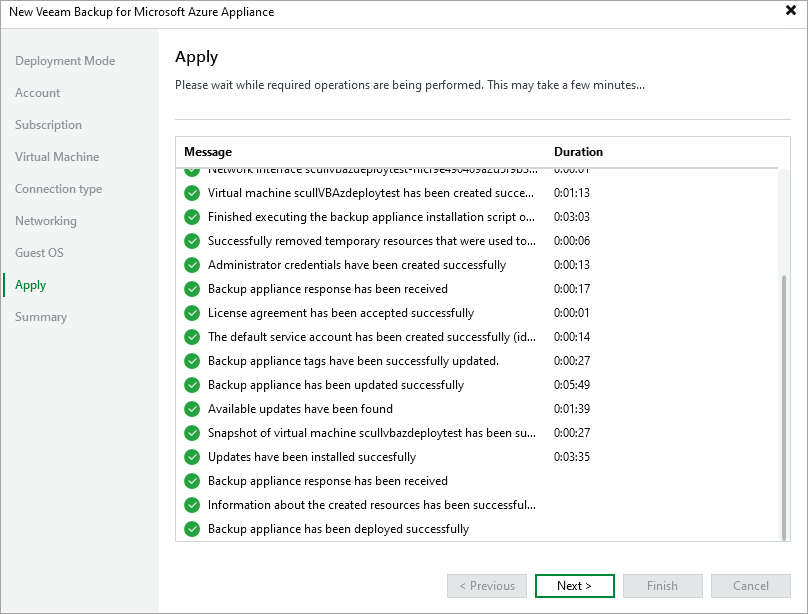
Task: Go to the Summary step
Action: [41, 317]
